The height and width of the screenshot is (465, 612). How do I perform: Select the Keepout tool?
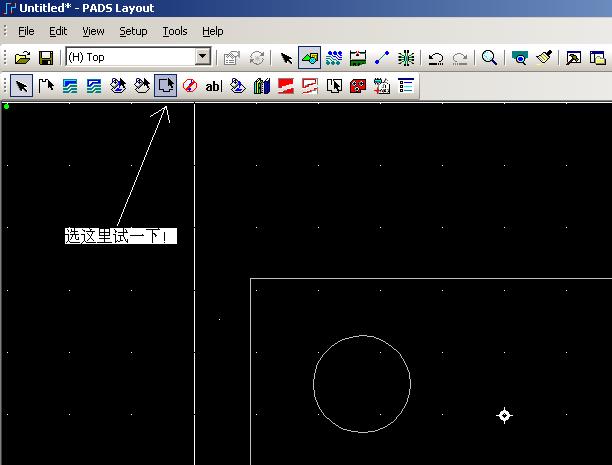(x=190, y=86)
